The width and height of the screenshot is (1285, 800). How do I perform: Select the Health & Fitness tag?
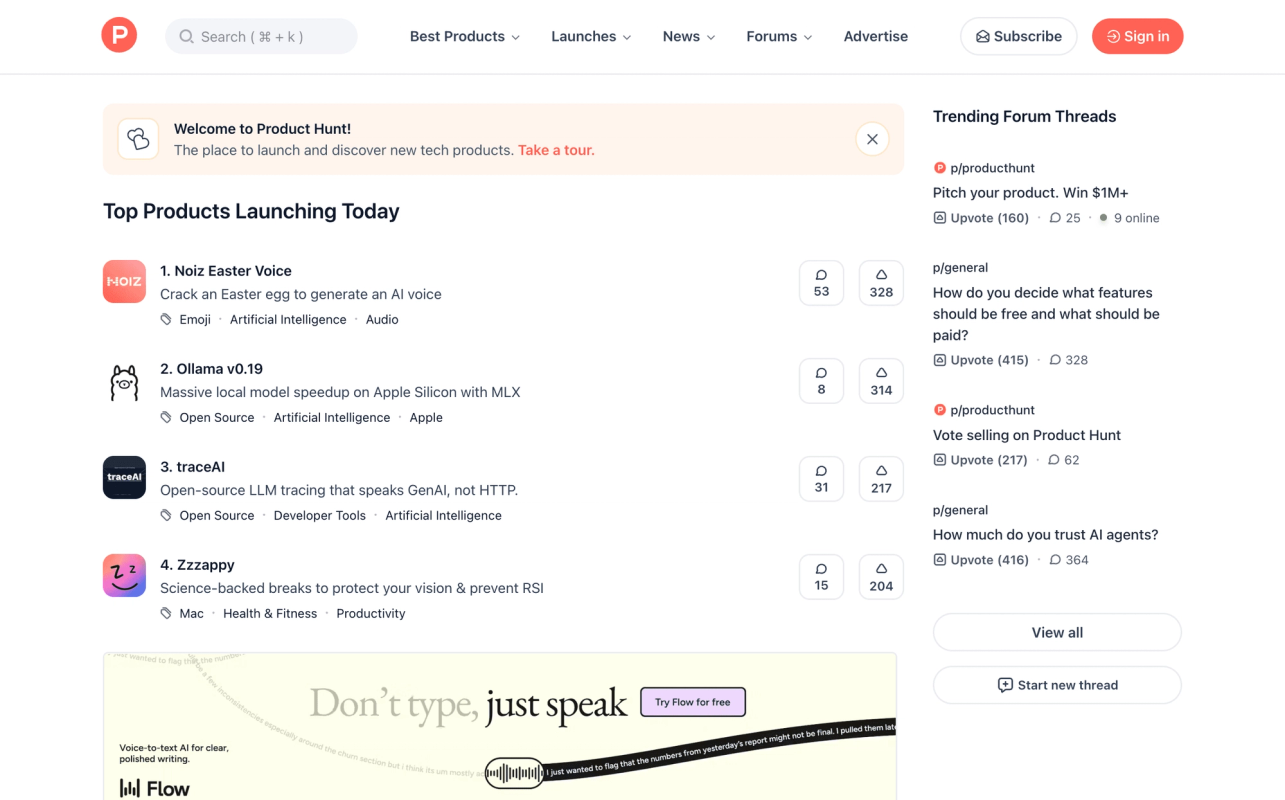point(270,614)
